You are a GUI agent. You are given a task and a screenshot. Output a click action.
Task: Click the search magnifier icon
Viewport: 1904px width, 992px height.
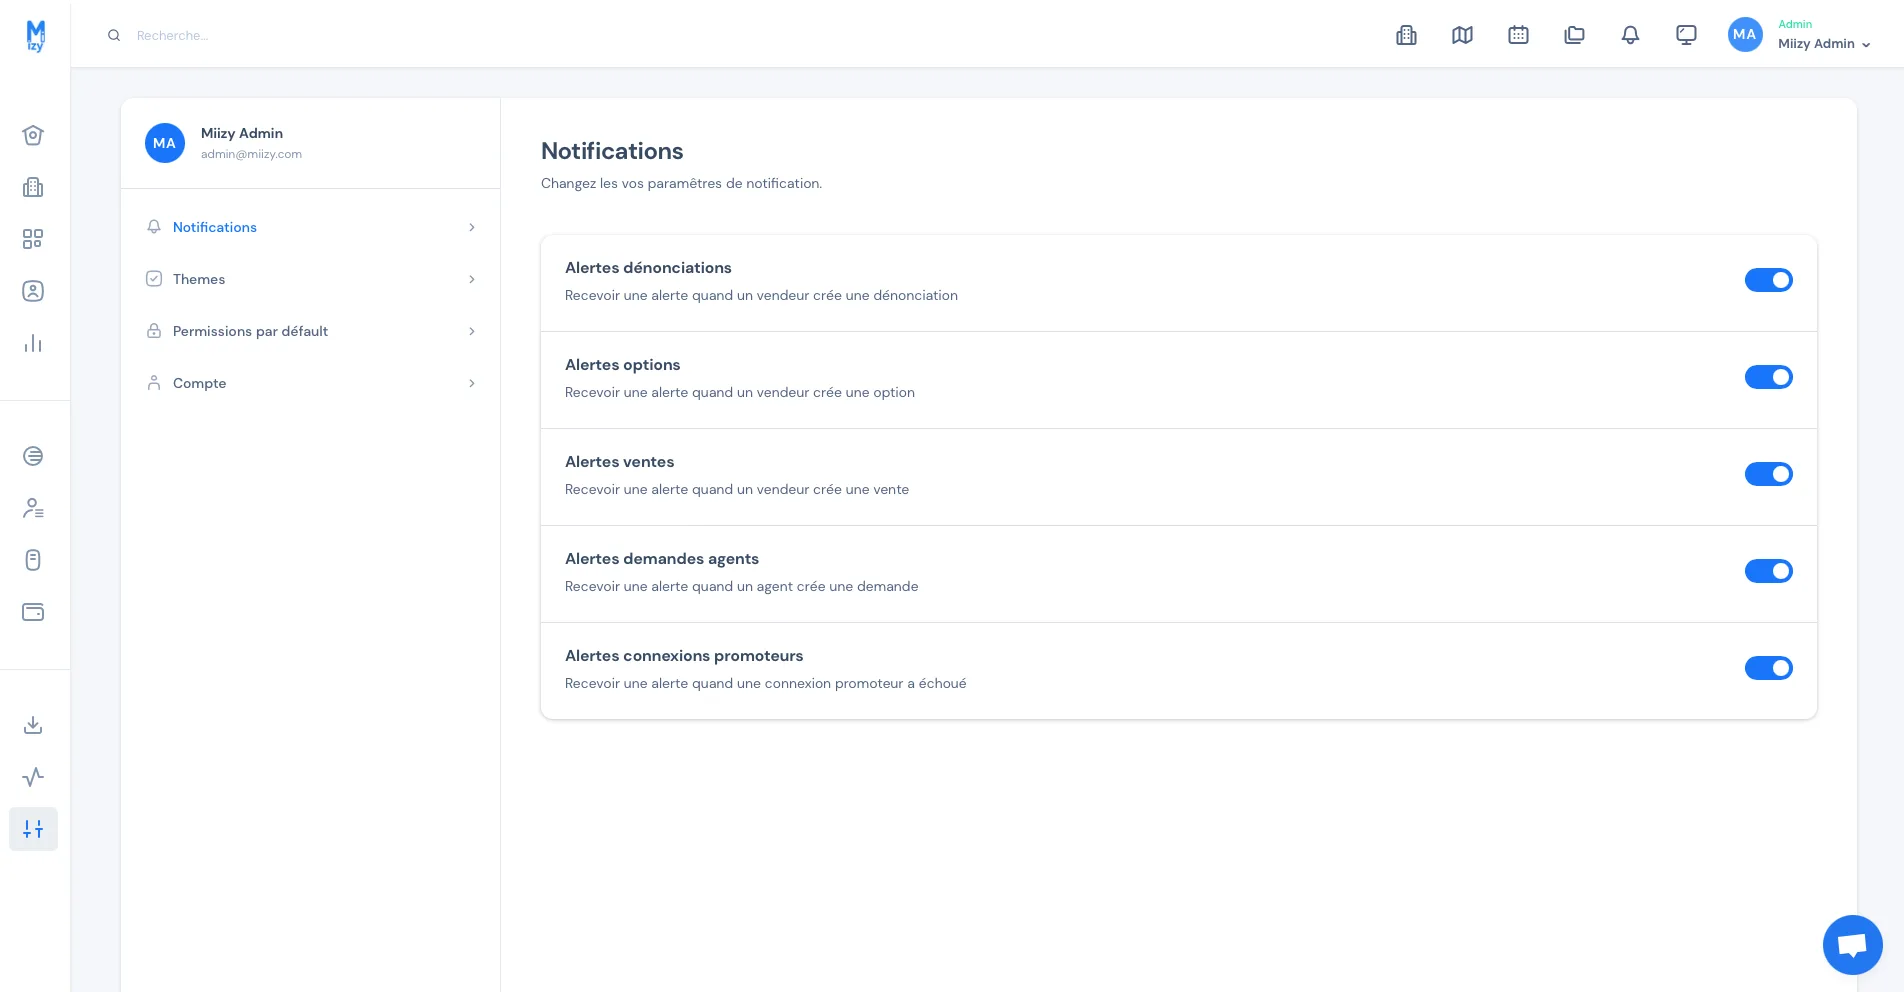114,35
